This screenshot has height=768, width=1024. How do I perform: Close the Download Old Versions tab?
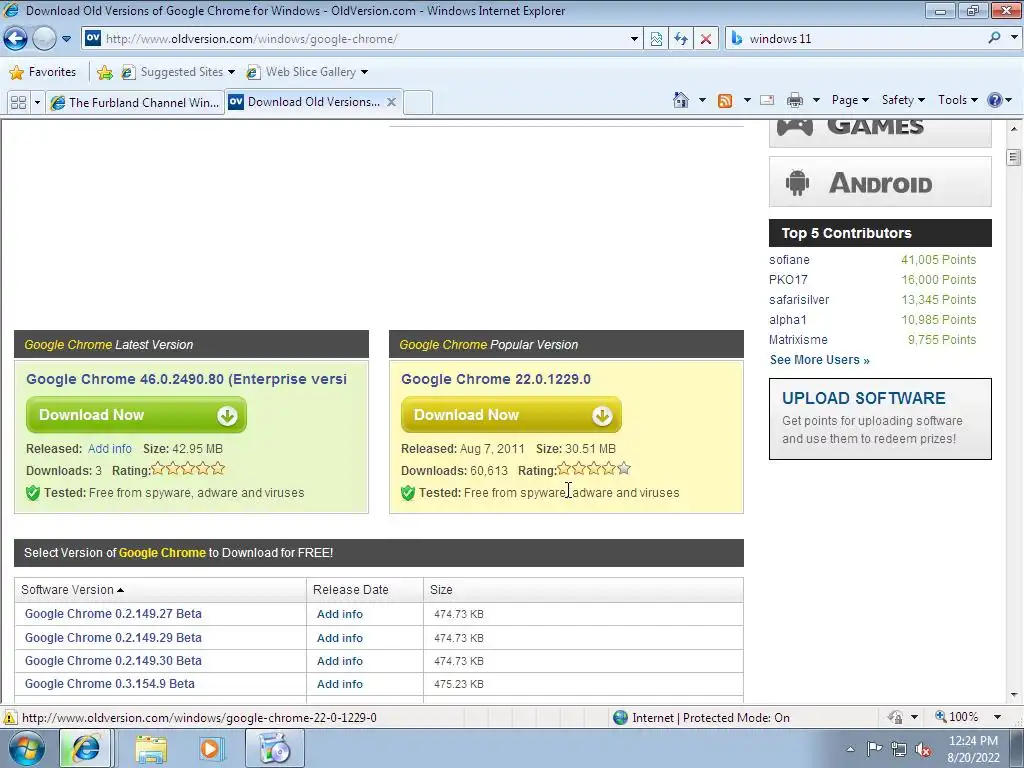(391, 102)
